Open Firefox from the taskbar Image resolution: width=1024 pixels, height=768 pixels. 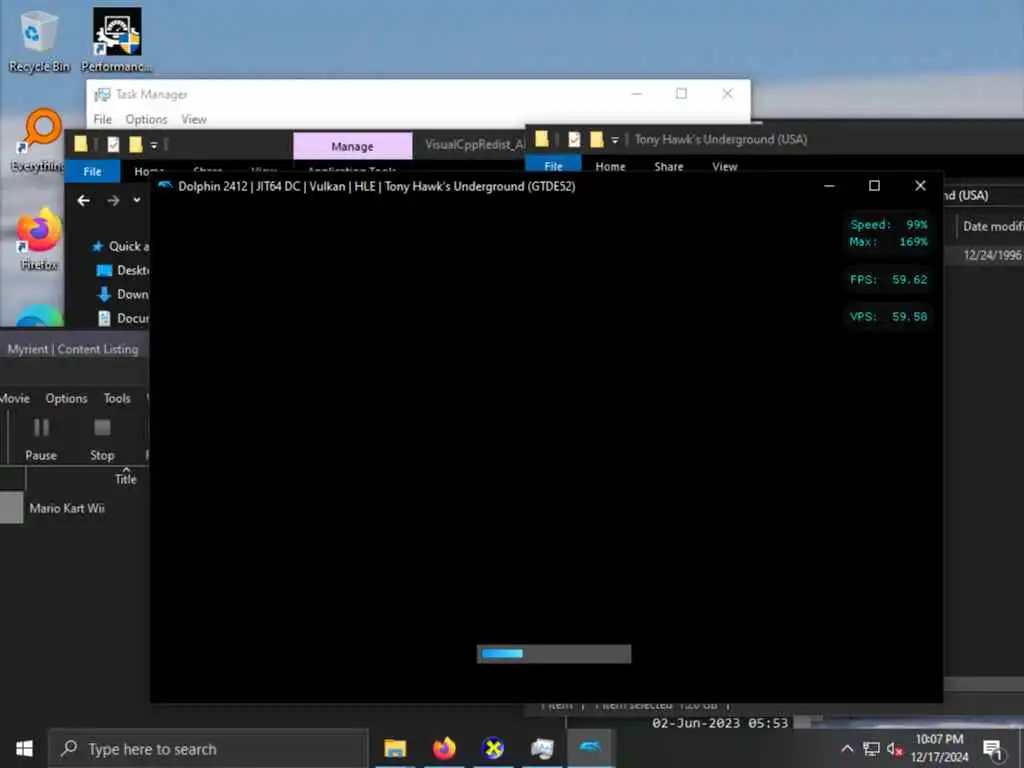click(x=444, y=748)
